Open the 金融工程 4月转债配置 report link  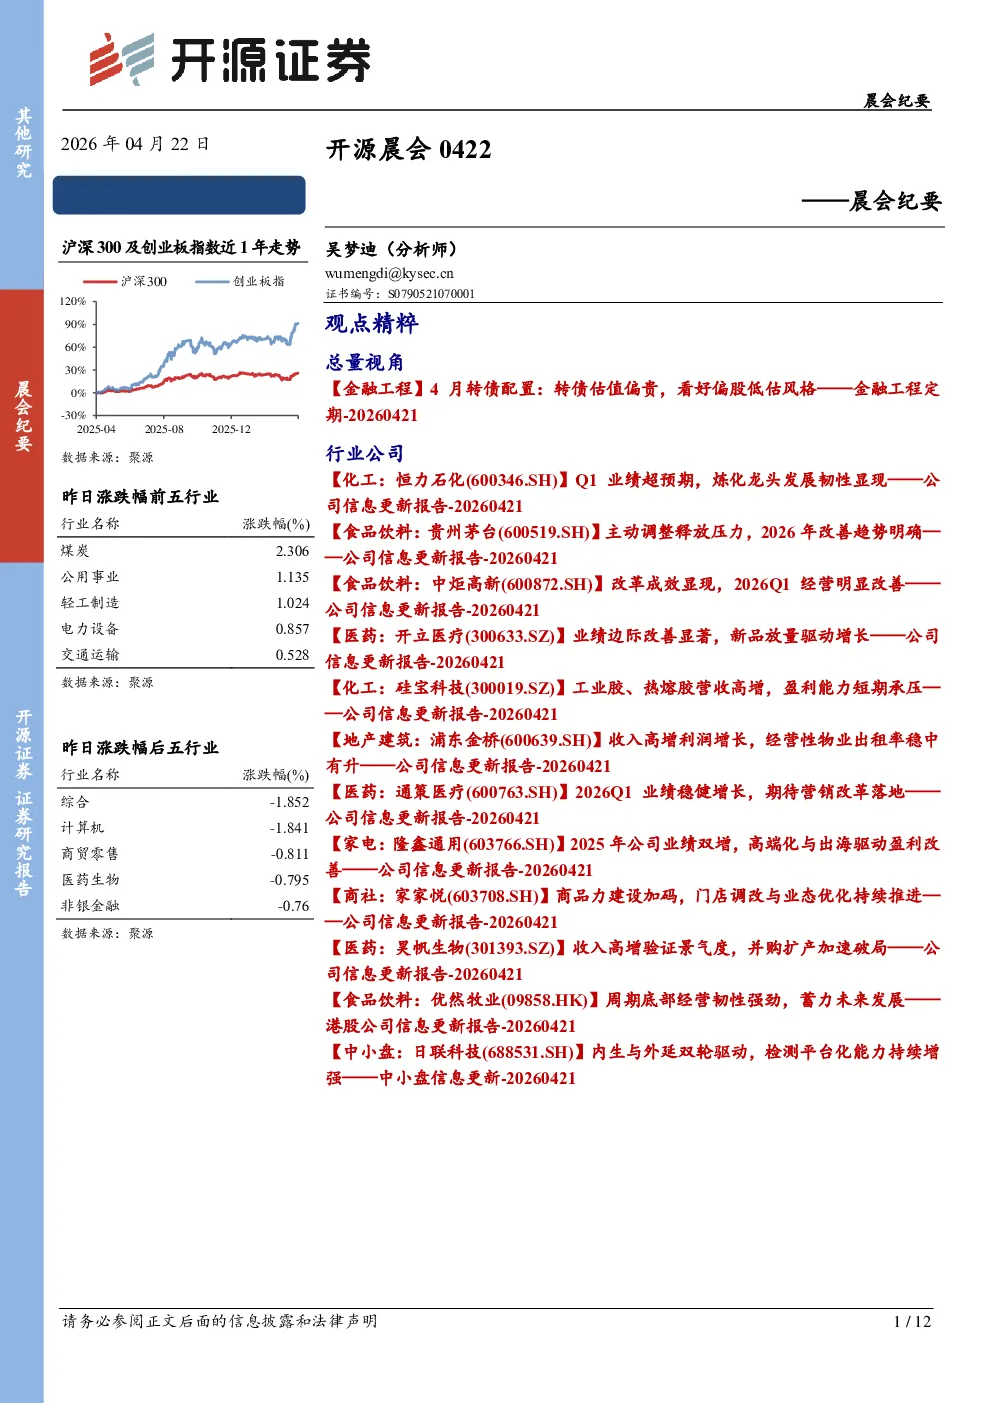(633, 402)
